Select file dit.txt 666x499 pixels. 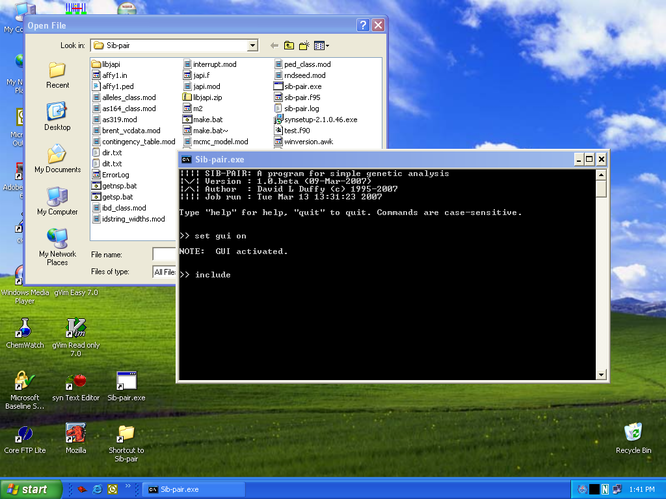[x=107, y=164]
